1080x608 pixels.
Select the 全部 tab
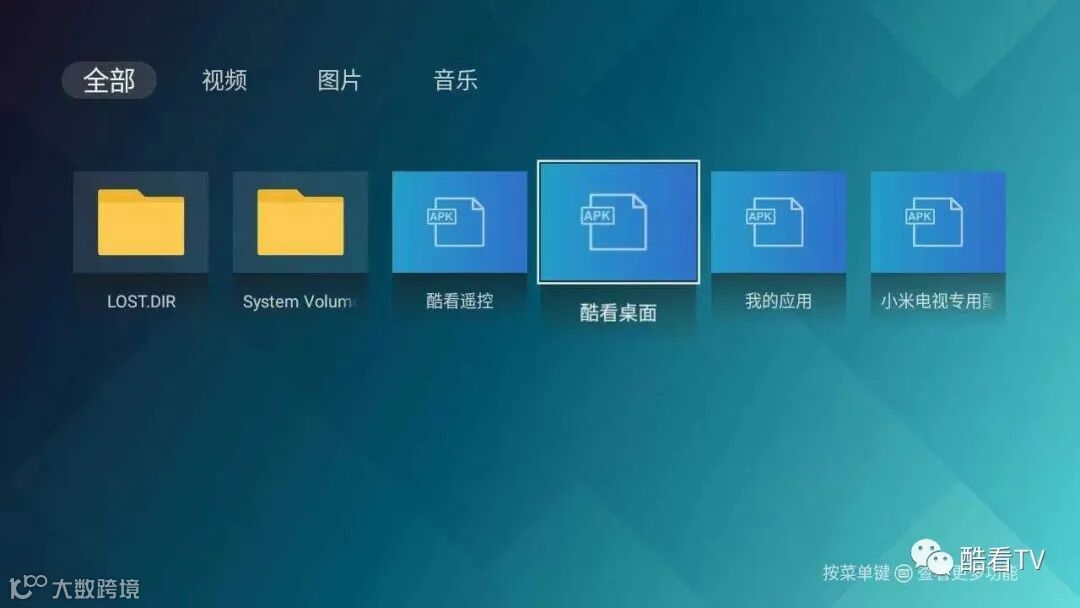(109, 81)
